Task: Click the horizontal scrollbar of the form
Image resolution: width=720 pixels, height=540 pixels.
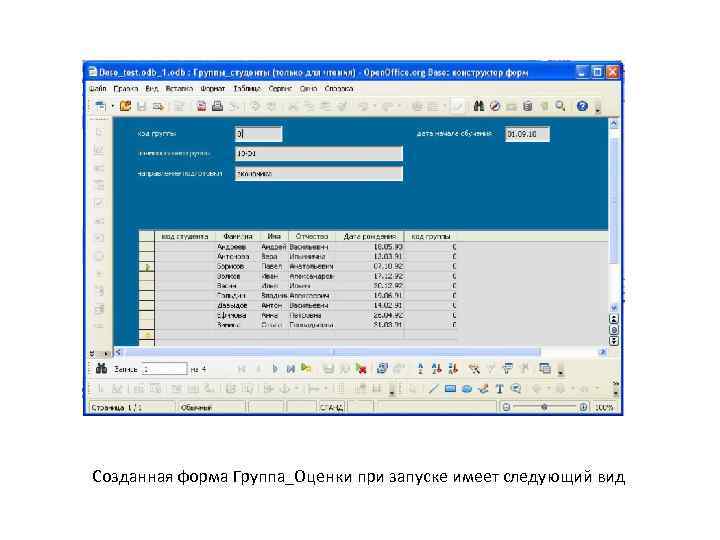Action: (x=332, y=352)
